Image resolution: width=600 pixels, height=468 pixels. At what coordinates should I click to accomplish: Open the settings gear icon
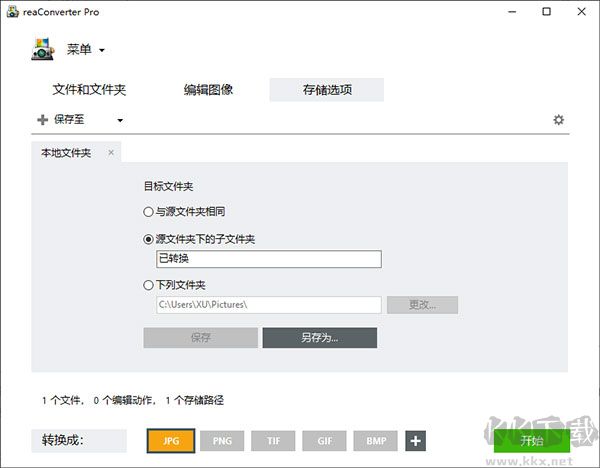[x=558, y=120]
